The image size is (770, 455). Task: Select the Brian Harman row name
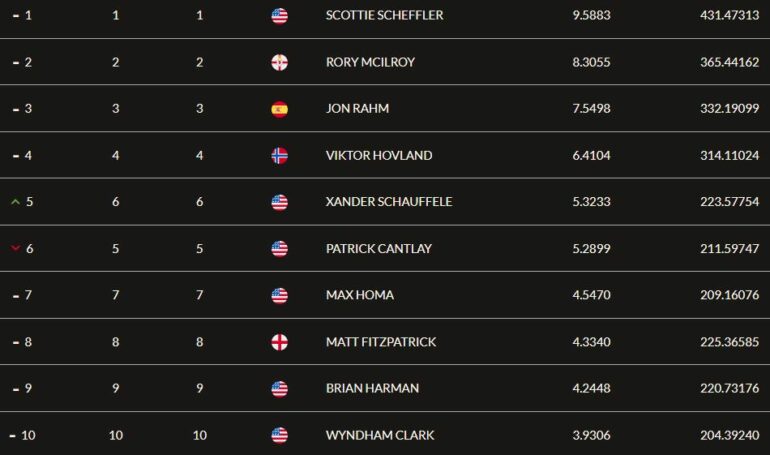[372, 388]
